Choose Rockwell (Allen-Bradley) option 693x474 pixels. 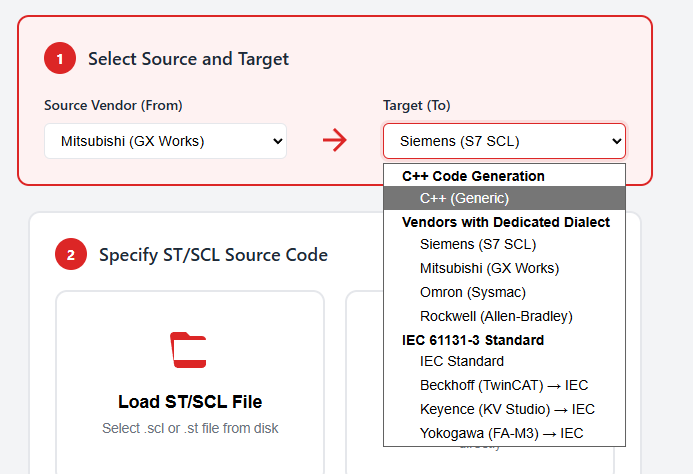(496, 316)
